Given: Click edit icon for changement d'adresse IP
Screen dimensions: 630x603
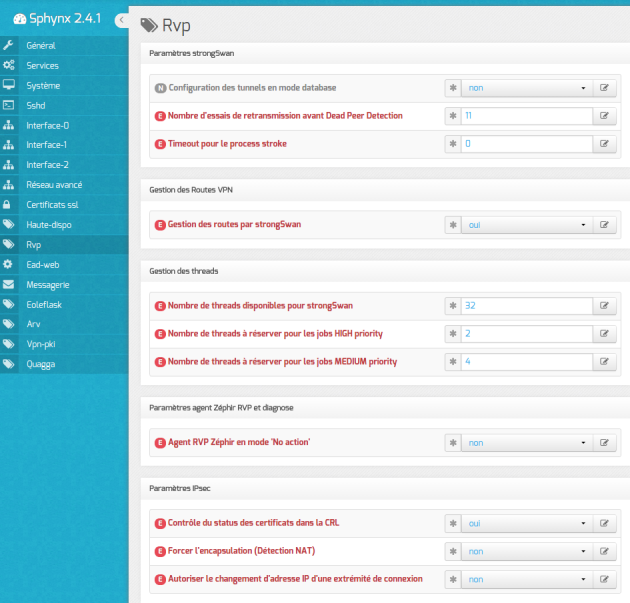Looking at the screenshot, I should coord(604,579).
